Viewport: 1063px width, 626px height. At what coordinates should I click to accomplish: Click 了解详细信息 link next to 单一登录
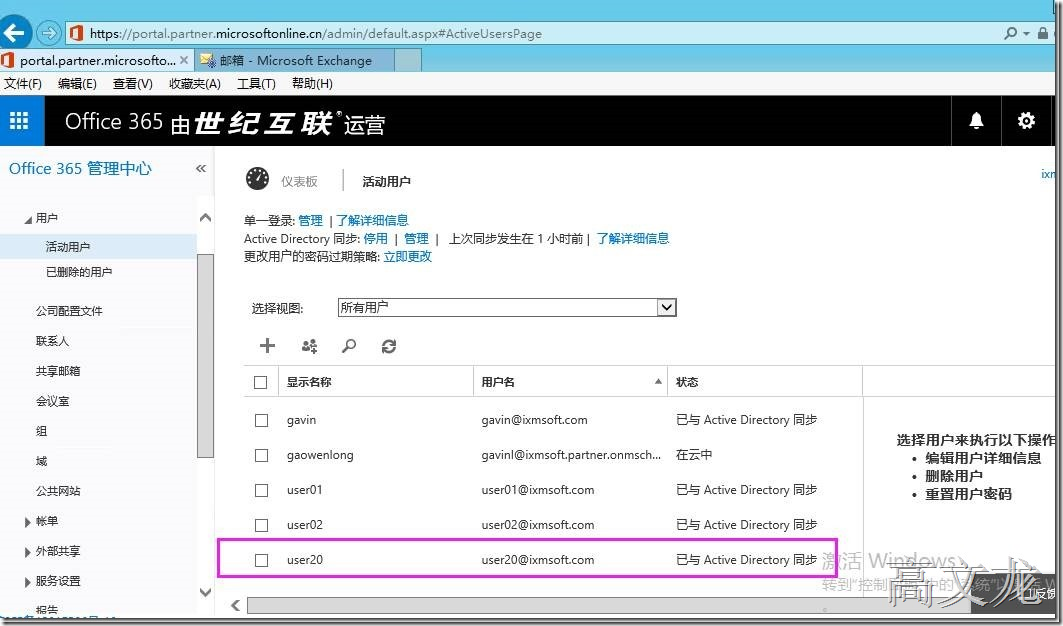coord(372,220)
